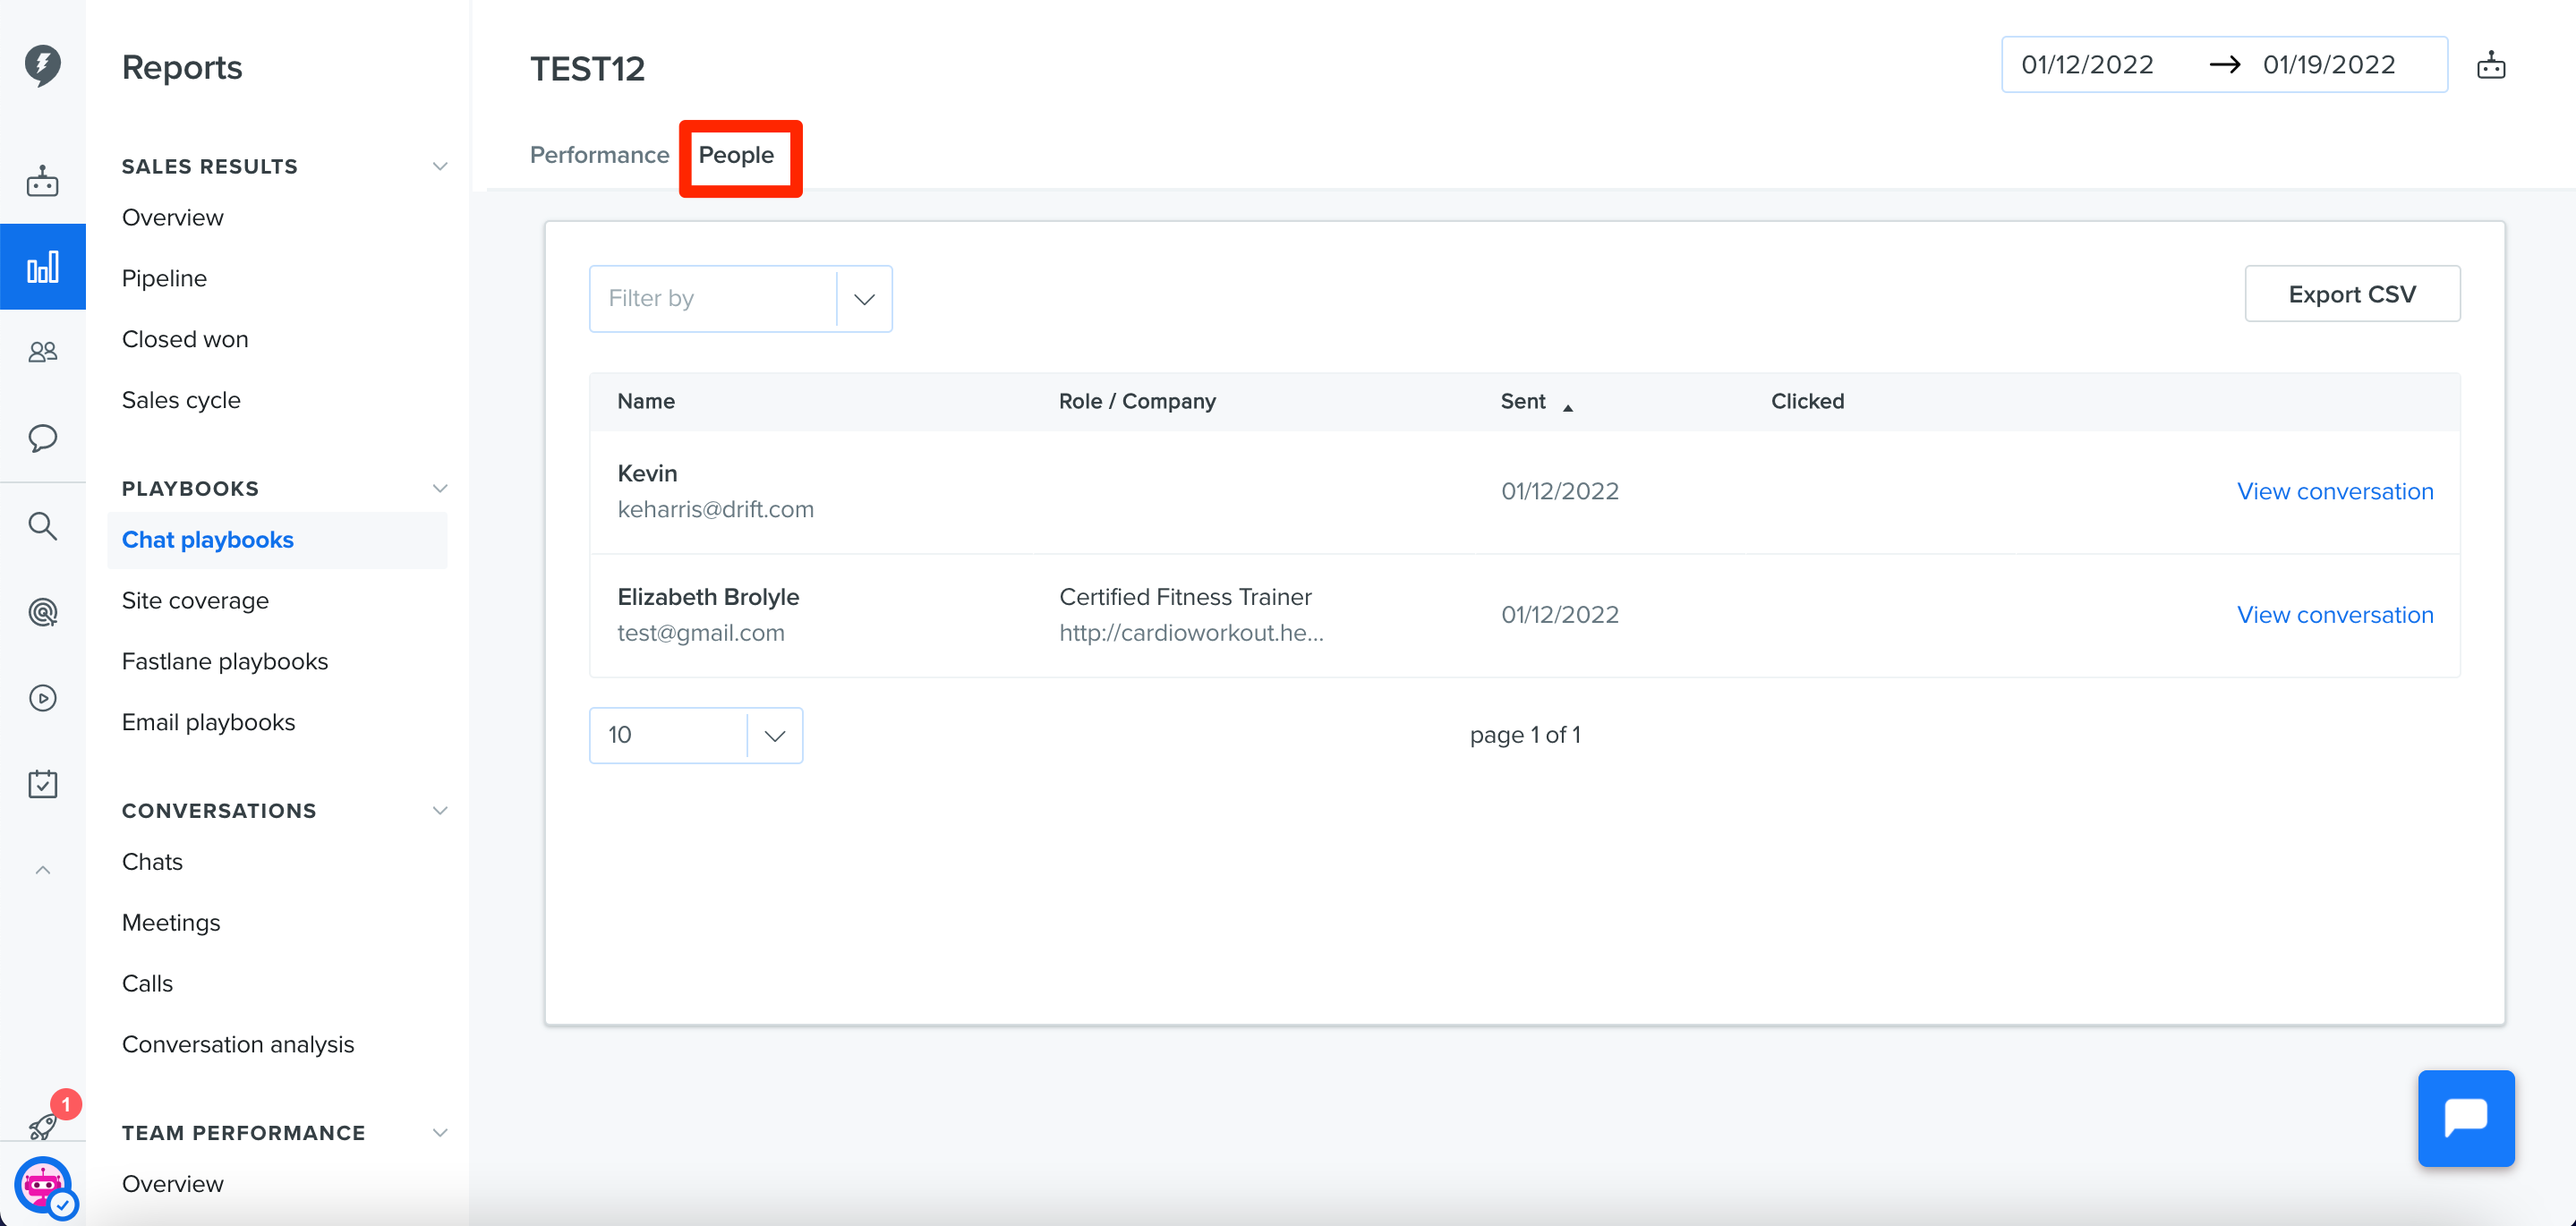View conversation for Kevin
2576x1226 pixels.
[2335, 491]
